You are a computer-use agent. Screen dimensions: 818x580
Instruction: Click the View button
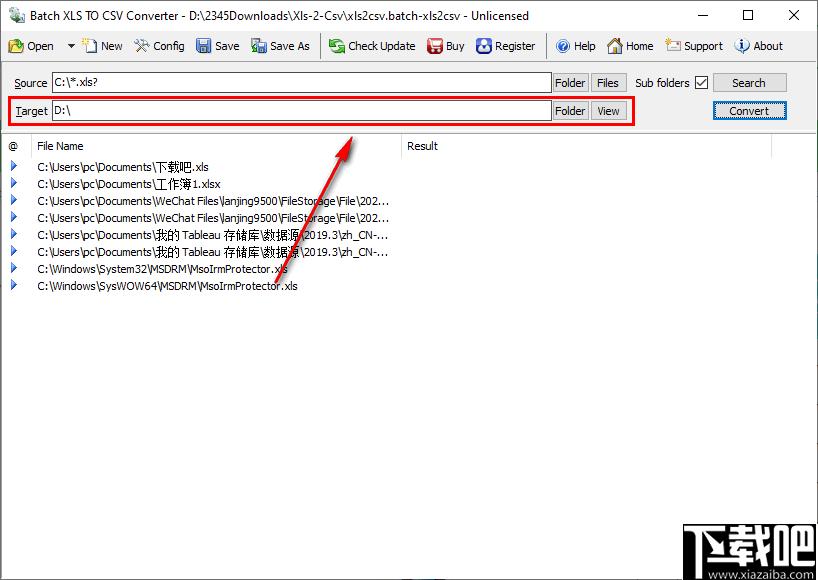point(608,111)
